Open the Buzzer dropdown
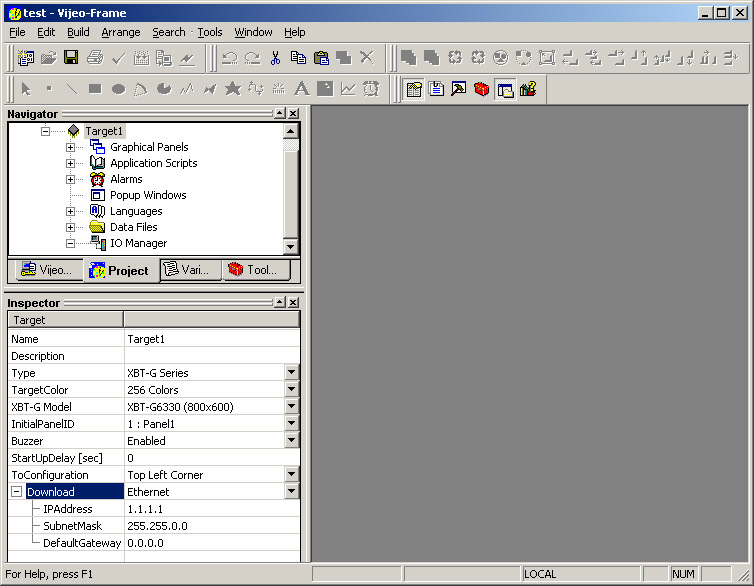The image size is (754, 586). coord(291,440)
